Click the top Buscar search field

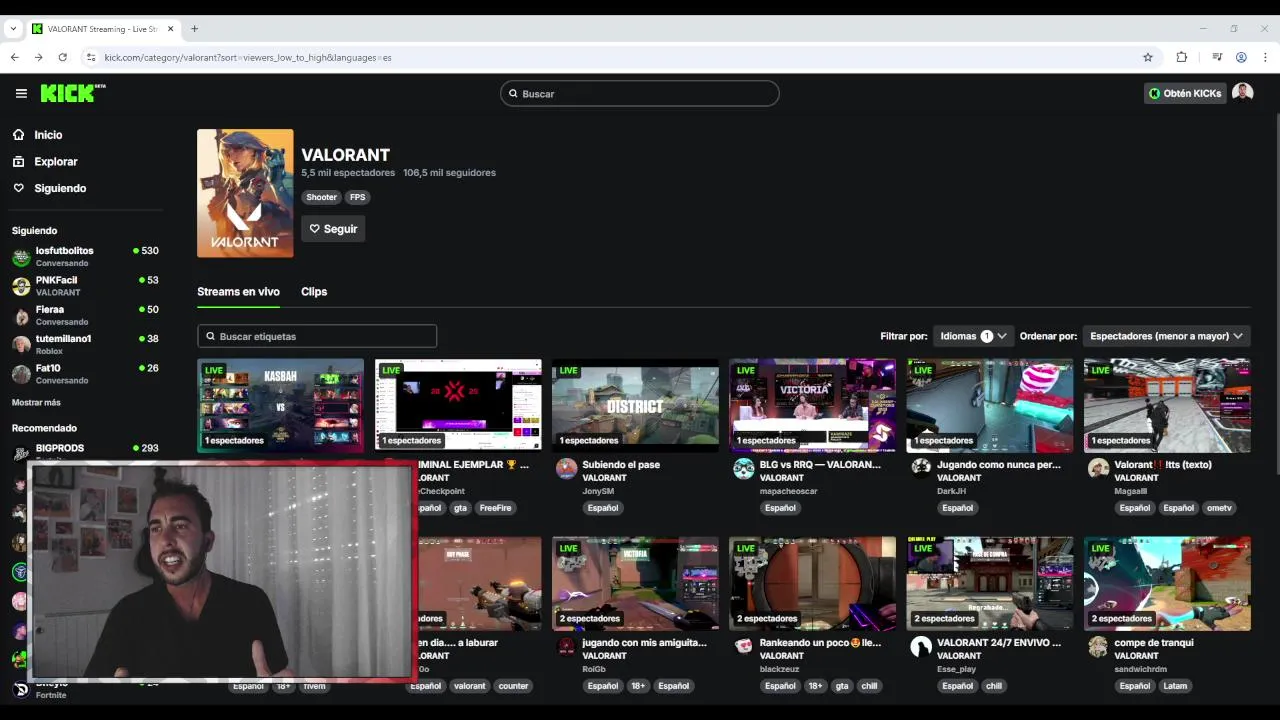pos(640,93)
